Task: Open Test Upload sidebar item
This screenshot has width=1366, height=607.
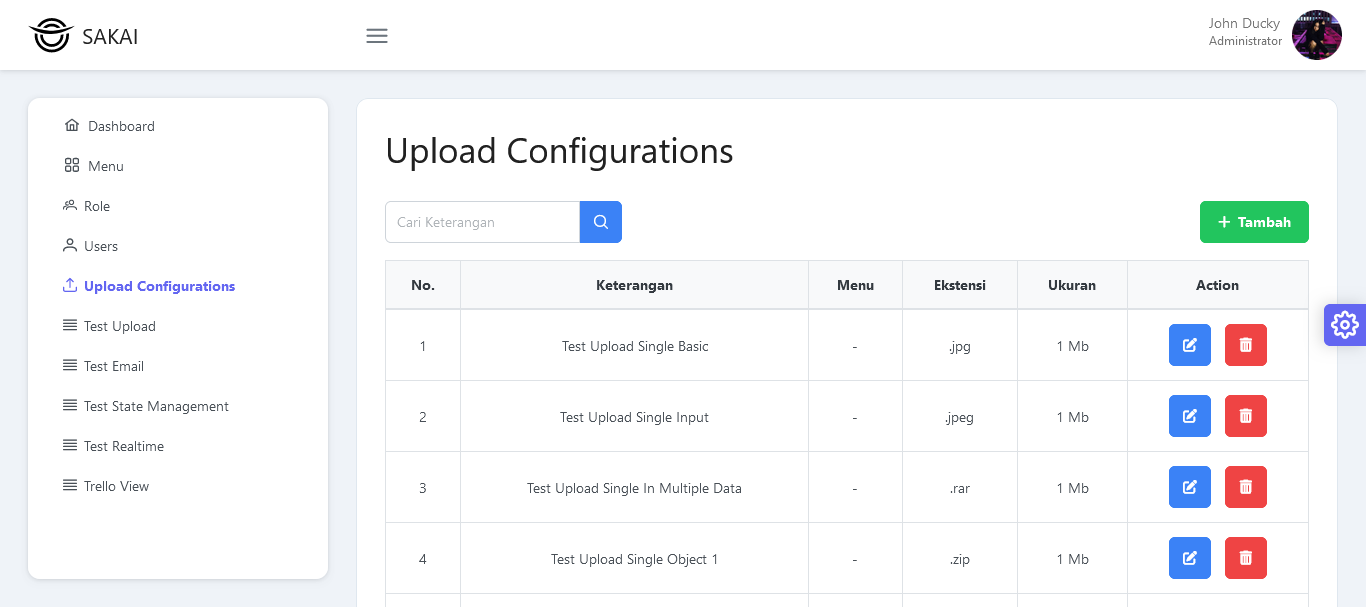Action: 178,326
